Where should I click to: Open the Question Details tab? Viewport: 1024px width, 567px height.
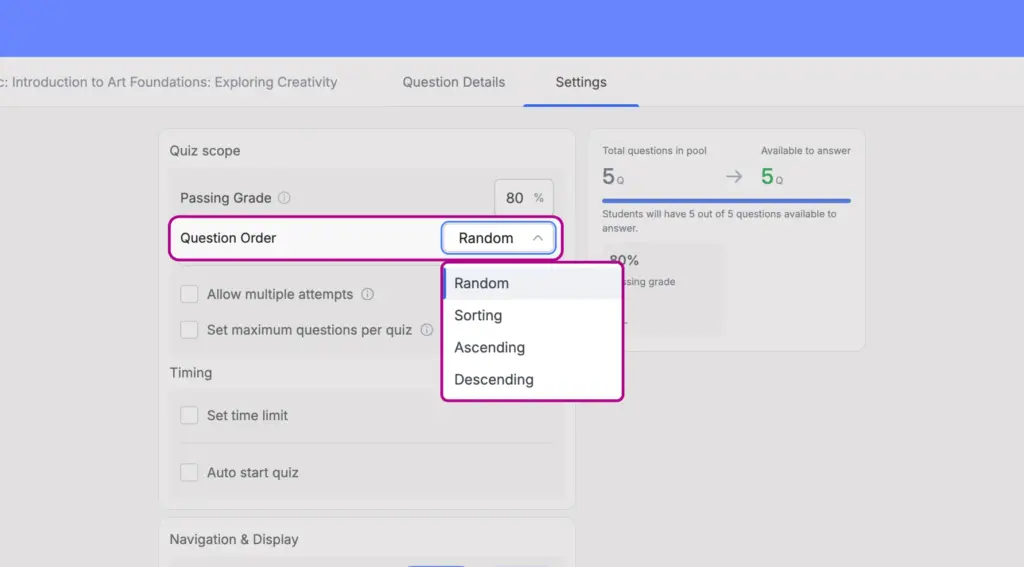tap(453, 82)
